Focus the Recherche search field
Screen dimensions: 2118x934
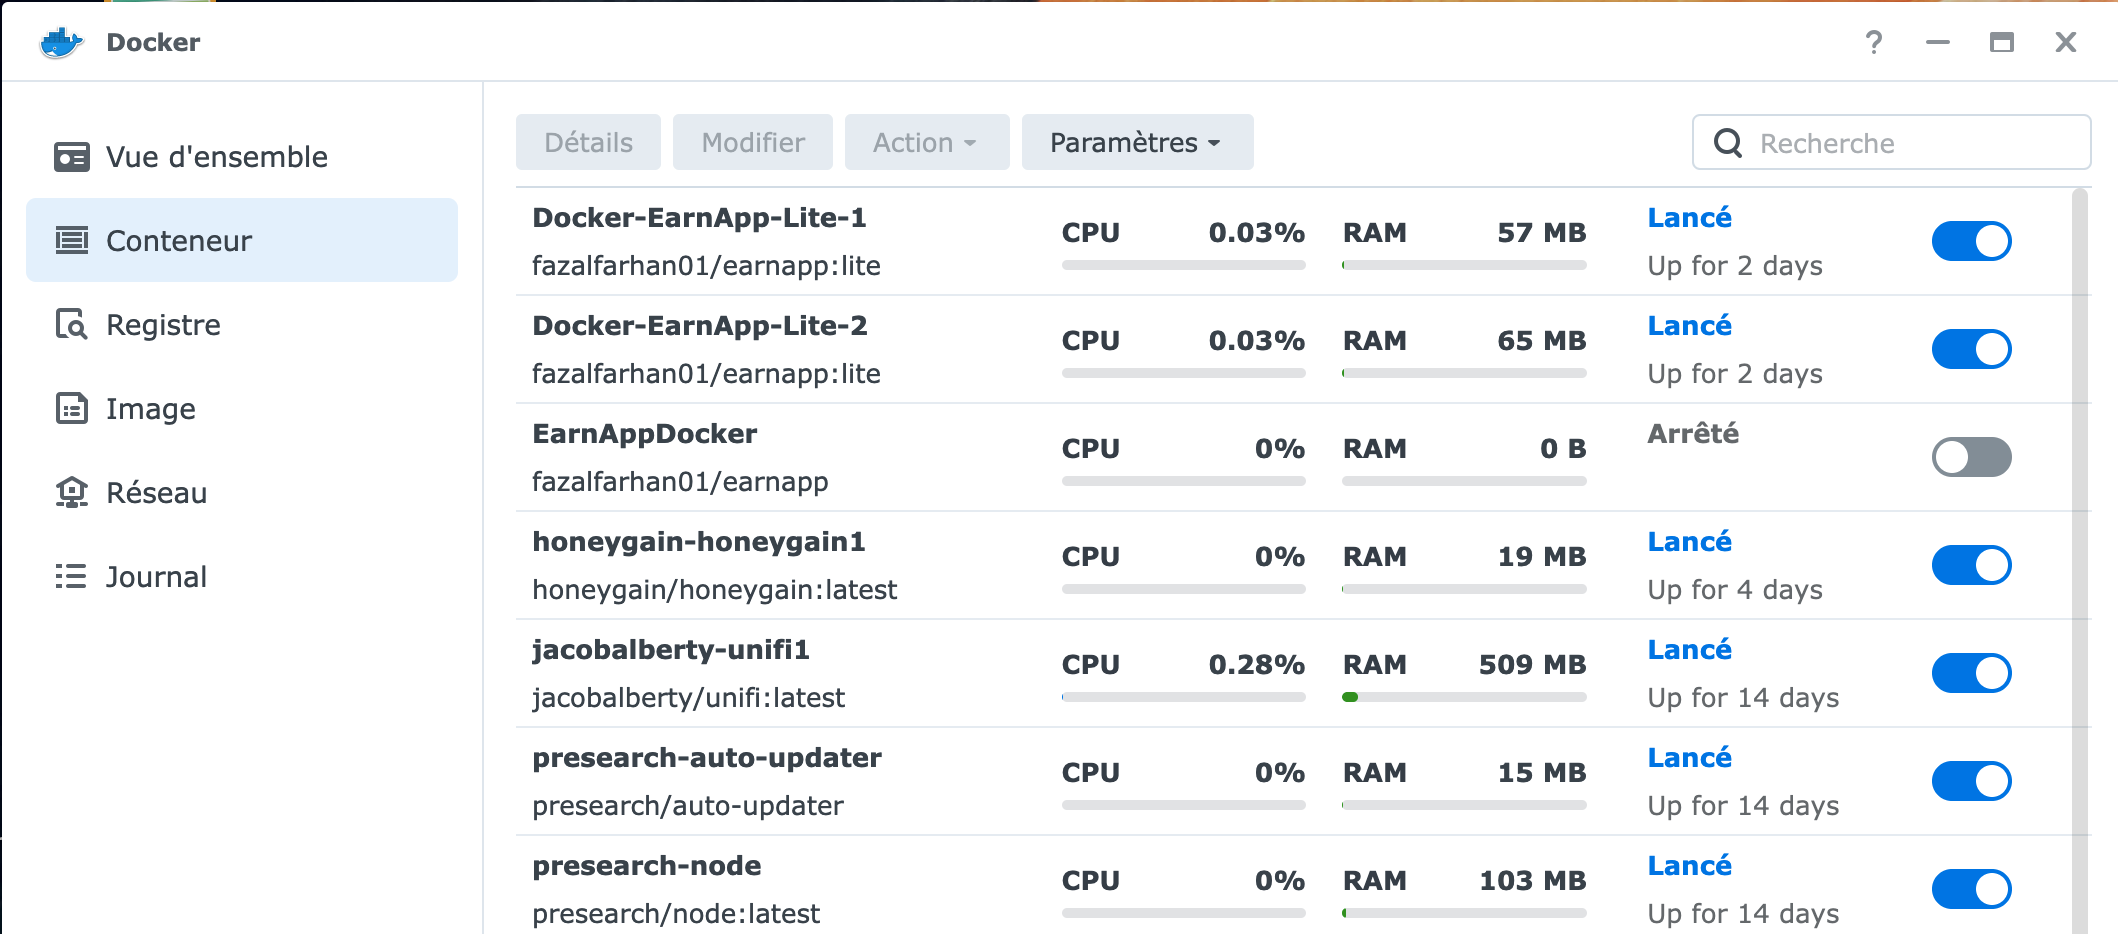(1891, 143)
